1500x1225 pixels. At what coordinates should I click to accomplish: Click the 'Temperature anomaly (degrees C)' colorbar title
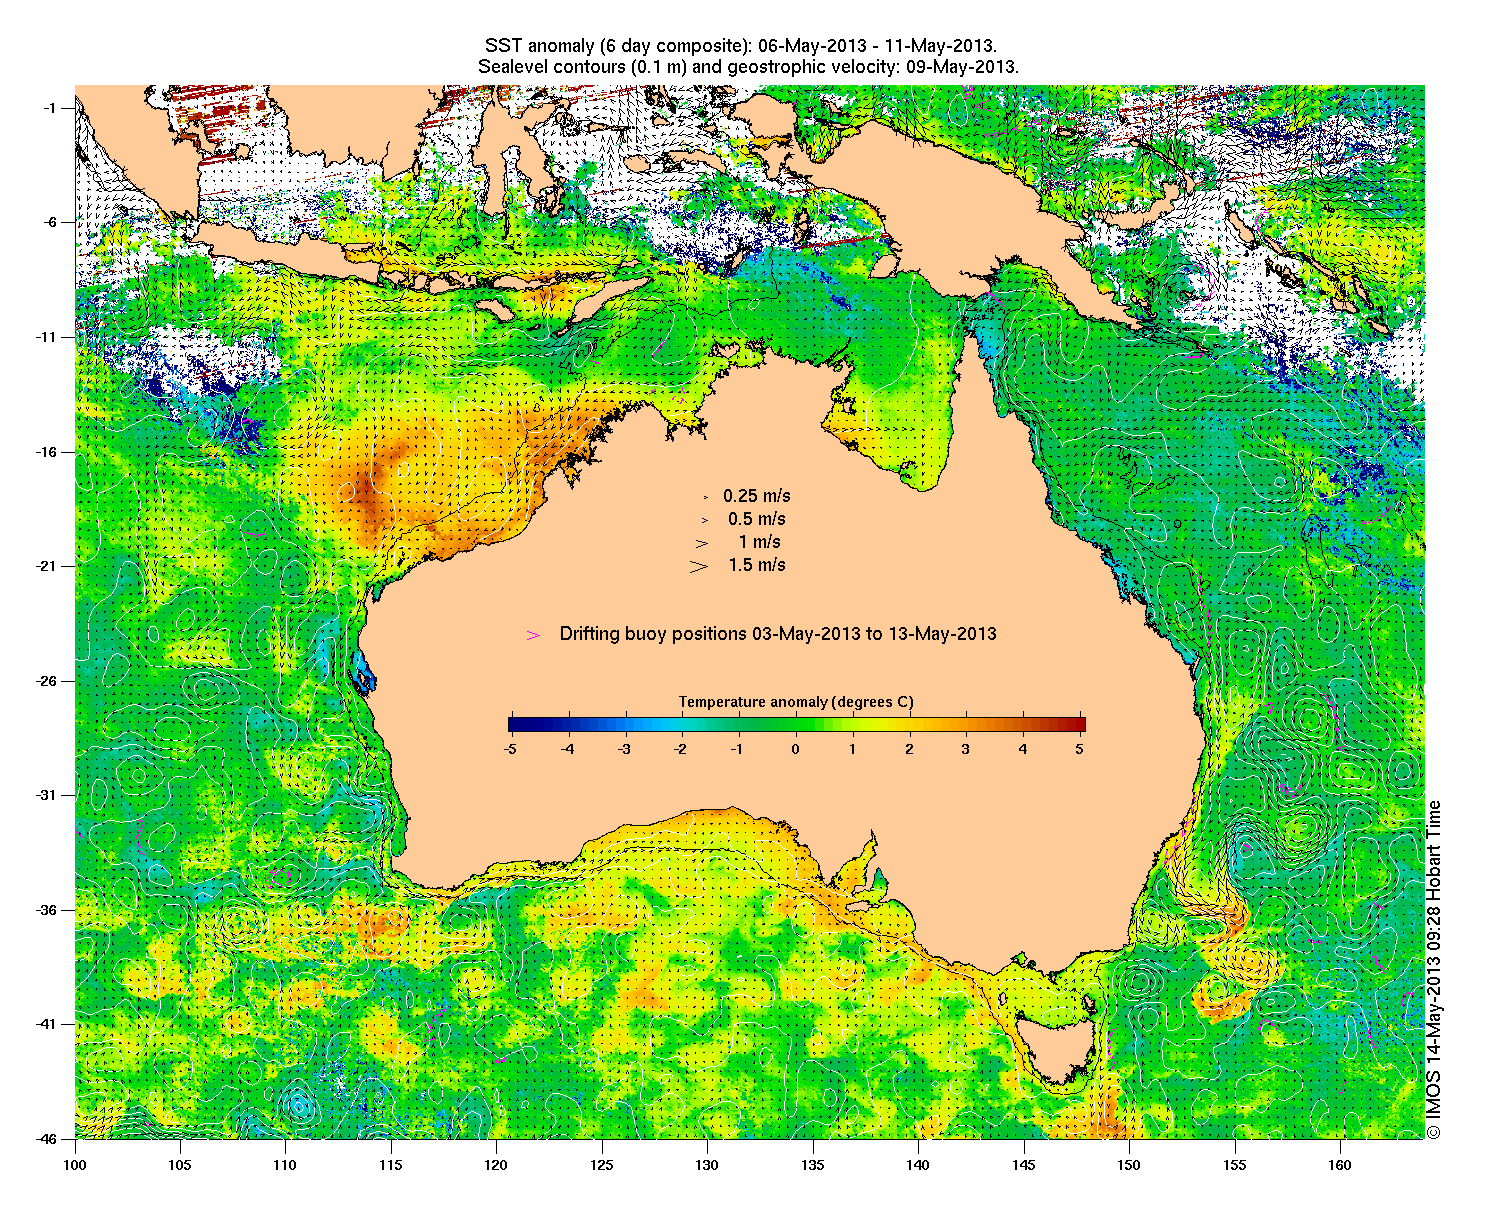(x=796, y=702)
